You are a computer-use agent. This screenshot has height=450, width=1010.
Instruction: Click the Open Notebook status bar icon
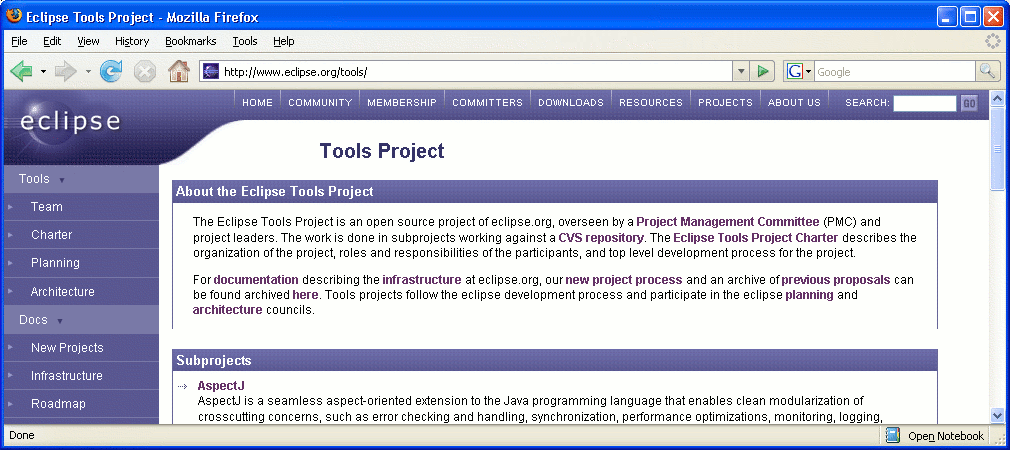tap(893, 435)
